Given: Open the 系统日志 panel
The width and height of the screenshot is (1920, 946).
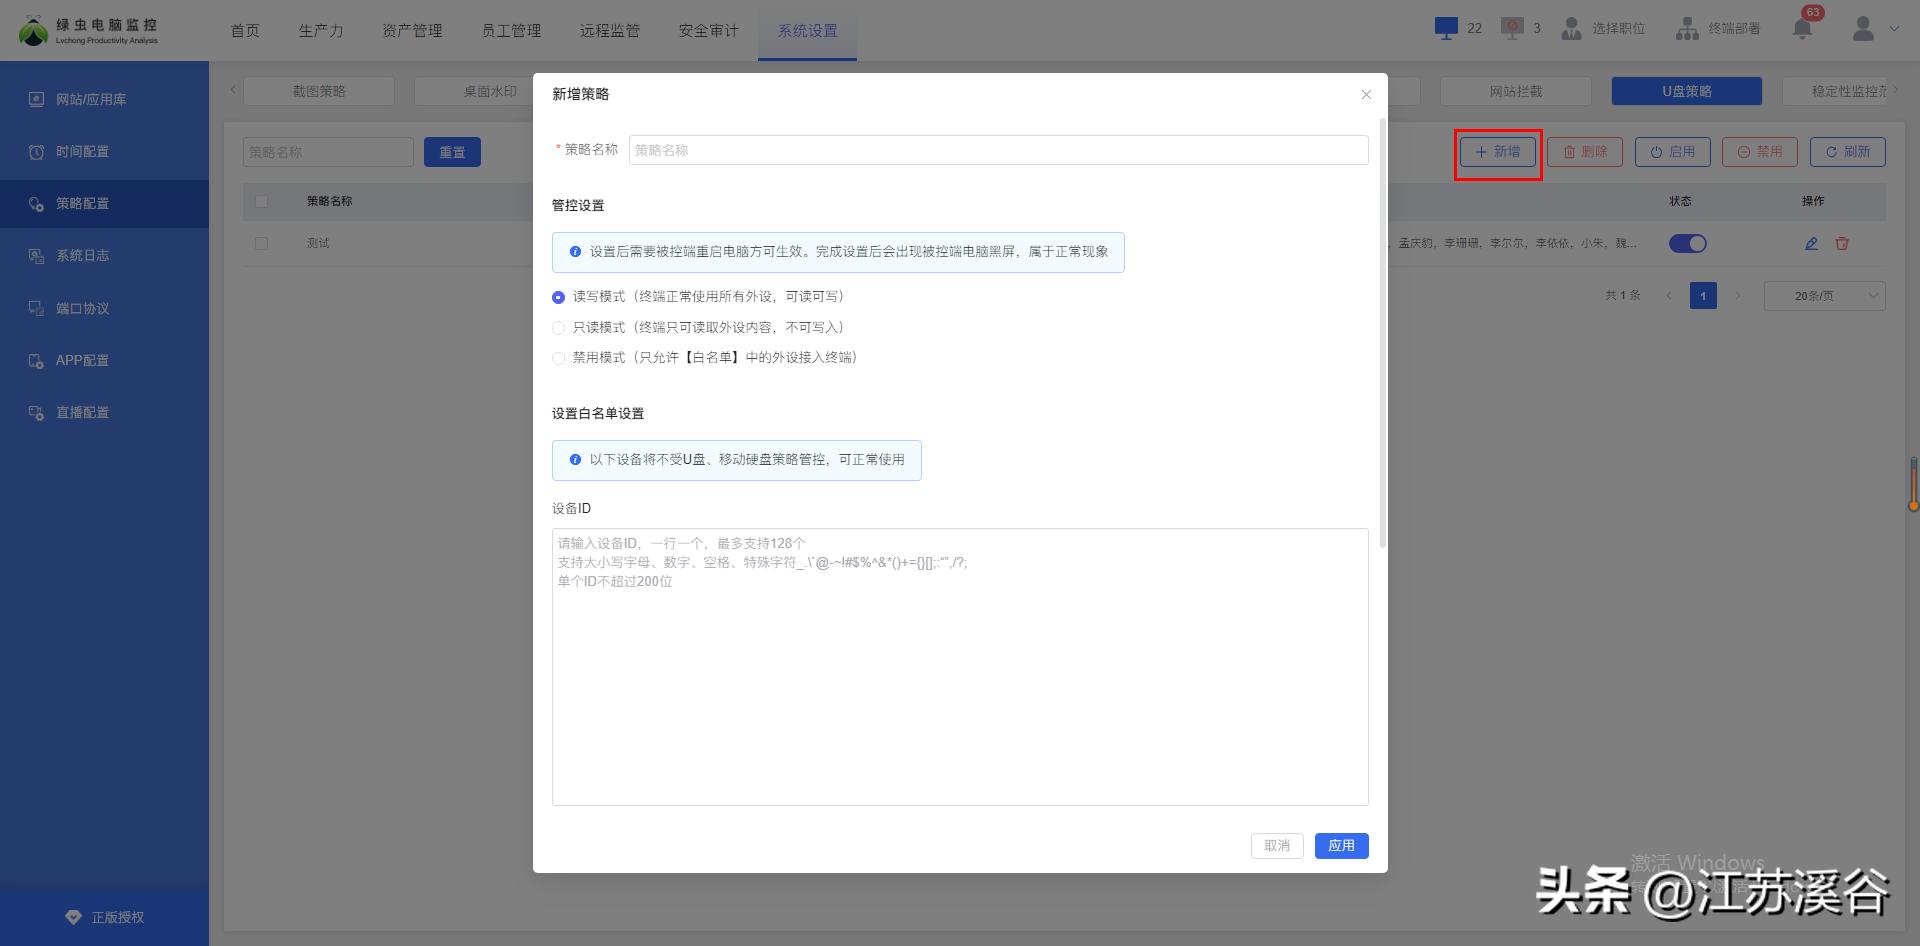Looking at the screenshot, I should [x=85, y=256].
